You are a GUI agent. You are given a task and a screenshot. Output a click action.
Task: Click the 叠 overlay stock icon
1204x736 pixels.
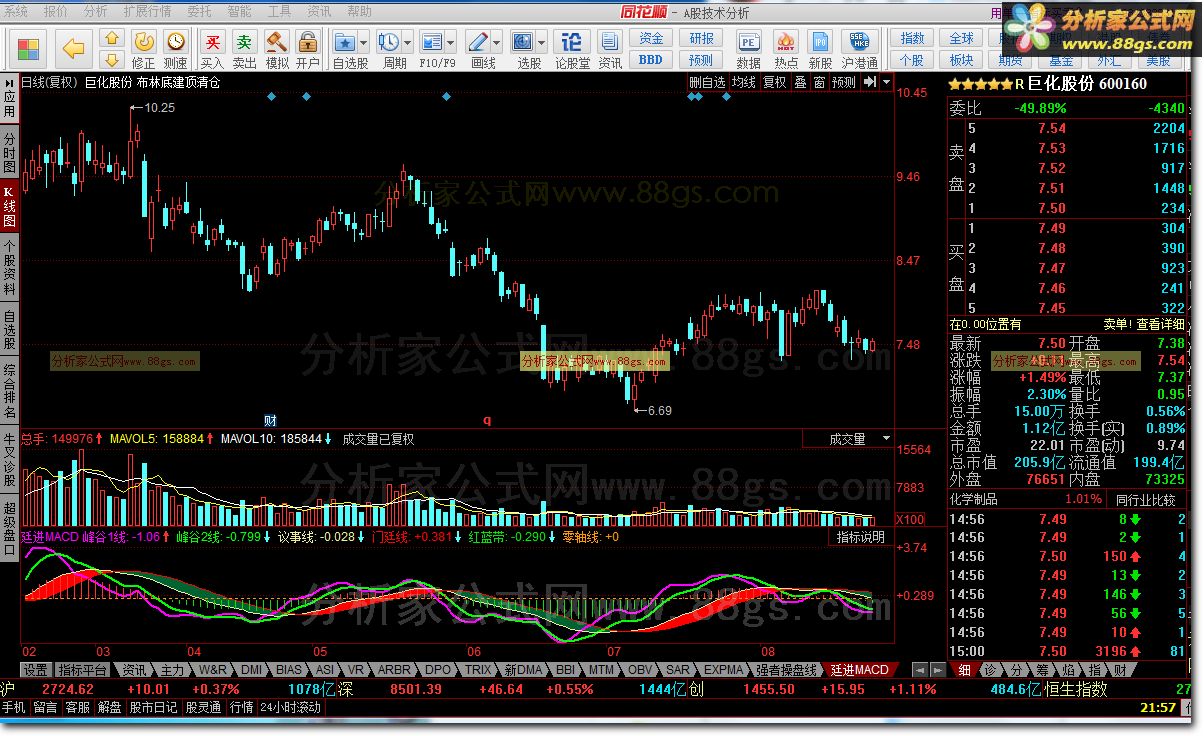point(800,82)
